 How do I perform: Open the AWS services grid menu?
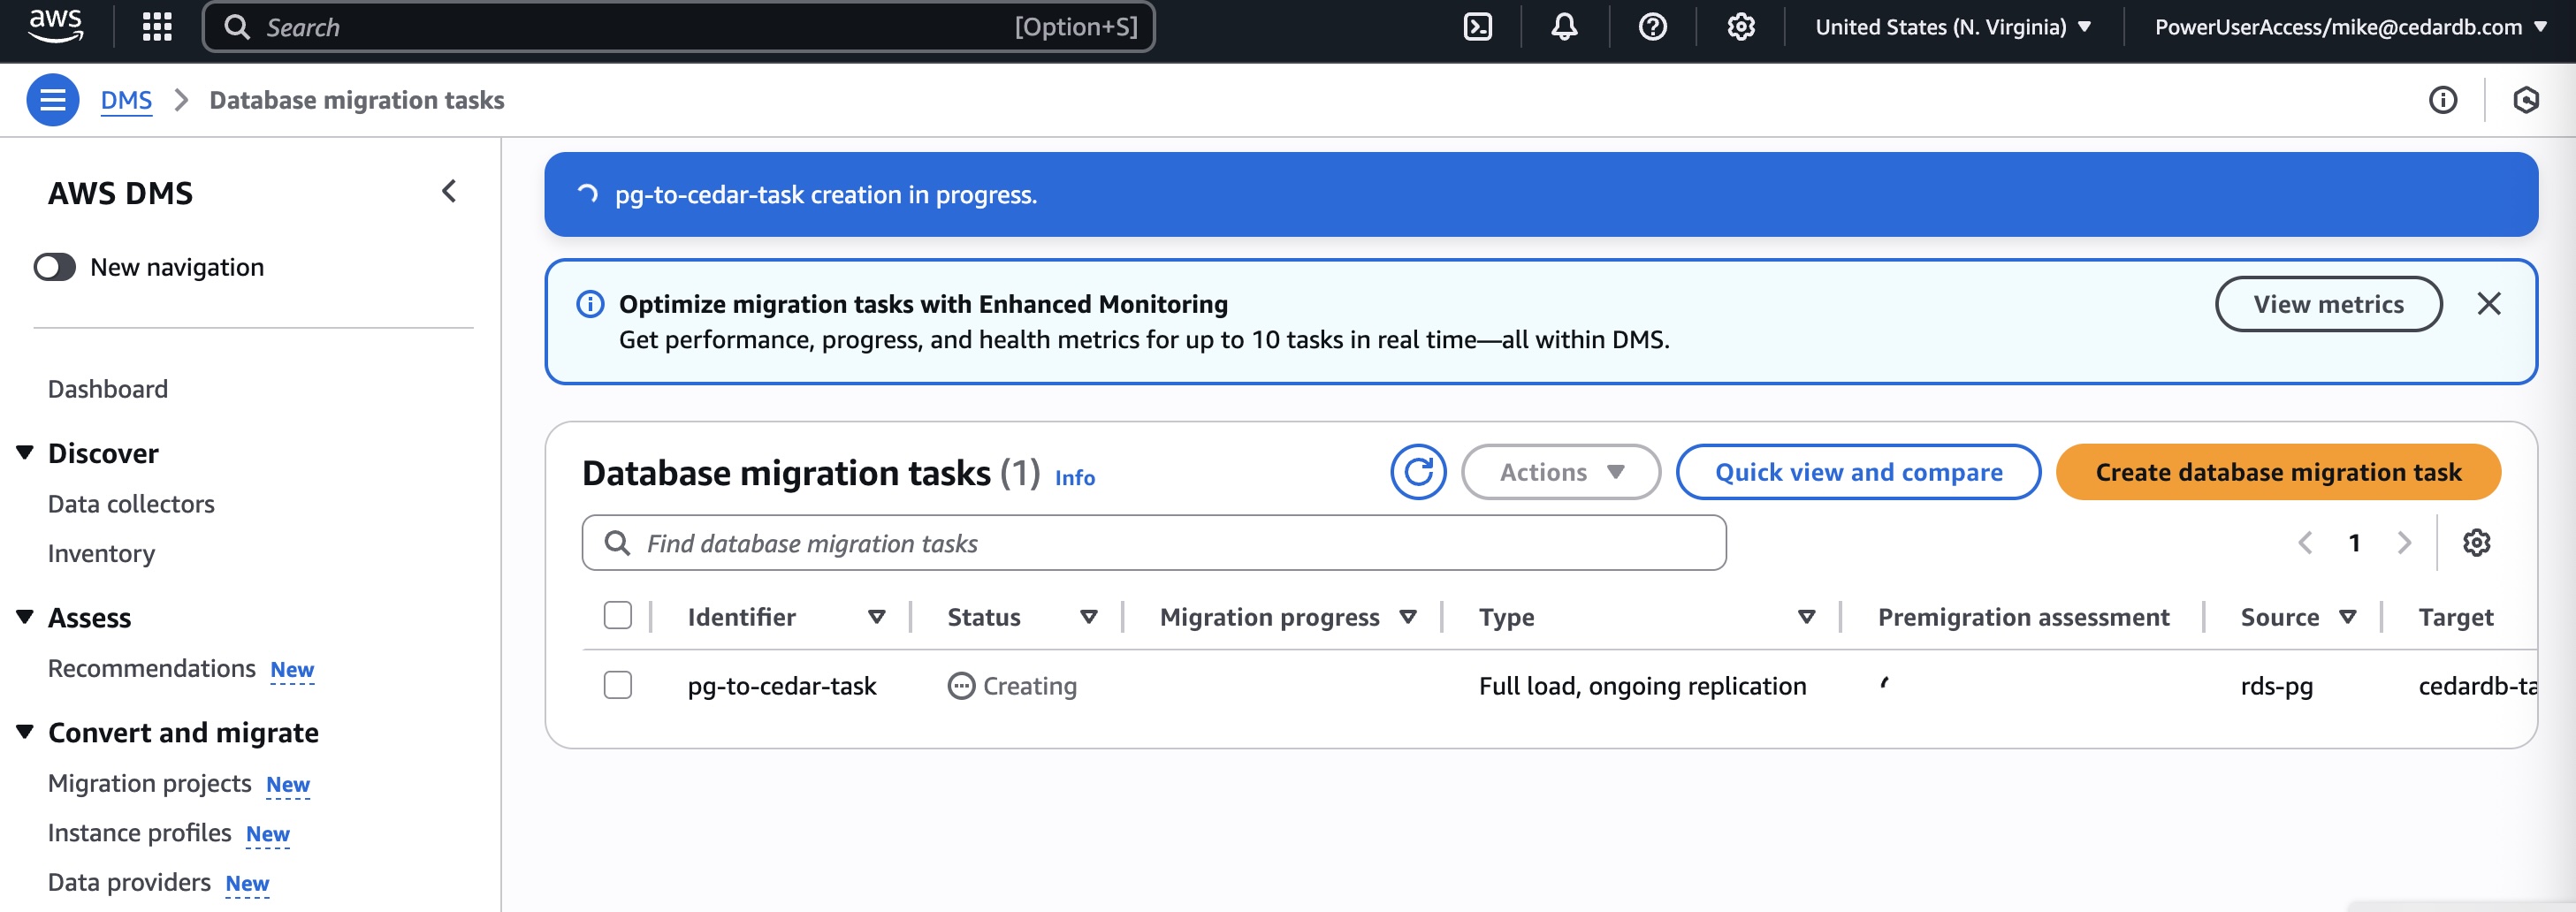(x=156, y=26)
